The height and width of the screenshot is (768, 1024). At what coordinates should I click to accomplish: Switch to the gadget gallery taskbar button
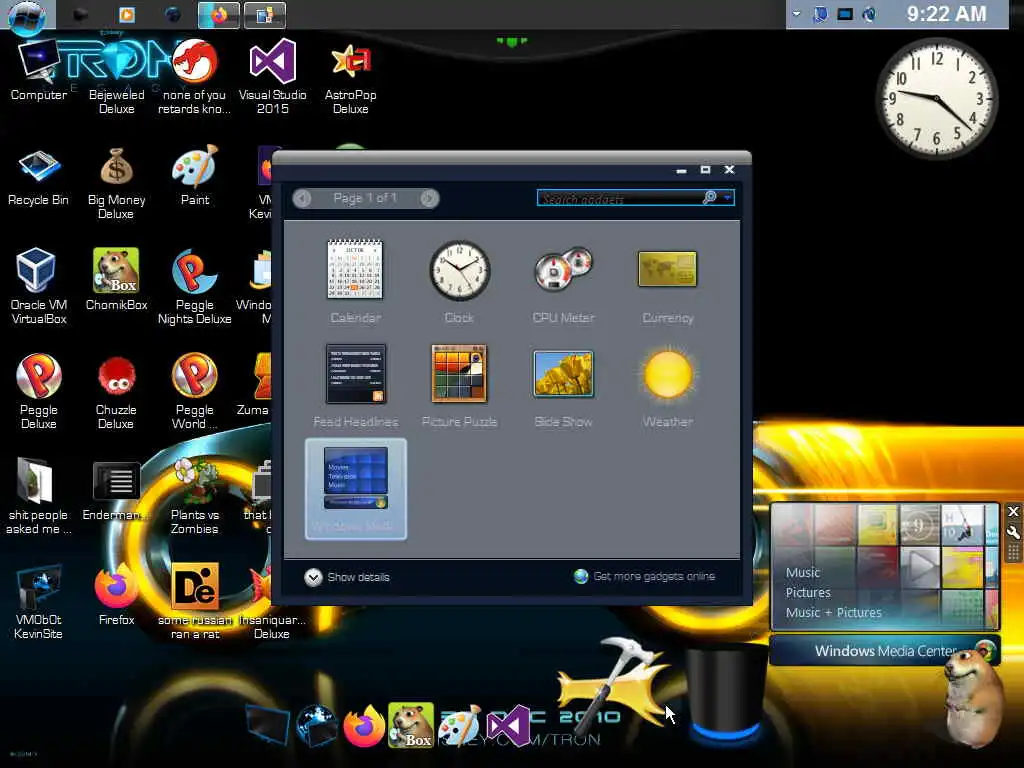pyautogui.click(x=264, y=15)
